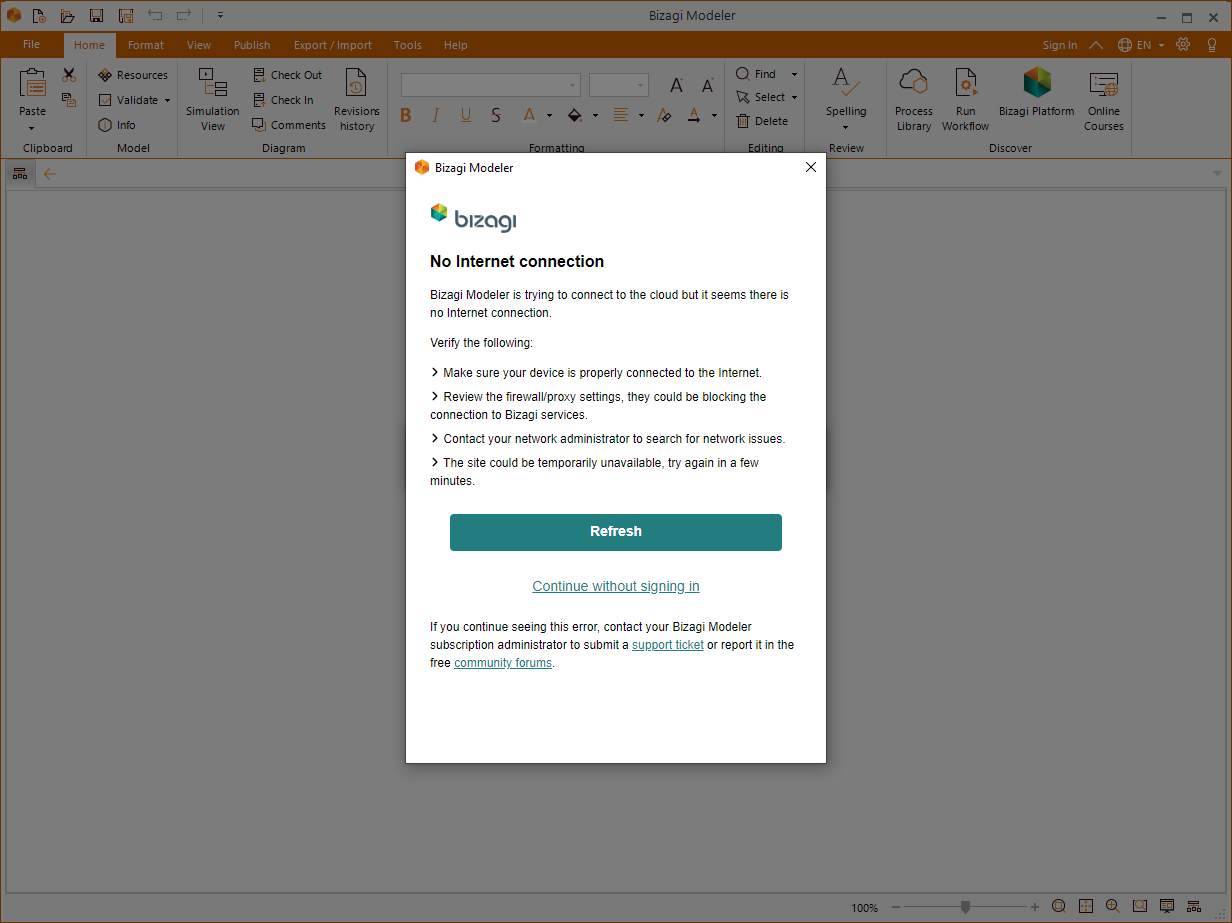Open the EN language dropdown

coord(1141,45)
